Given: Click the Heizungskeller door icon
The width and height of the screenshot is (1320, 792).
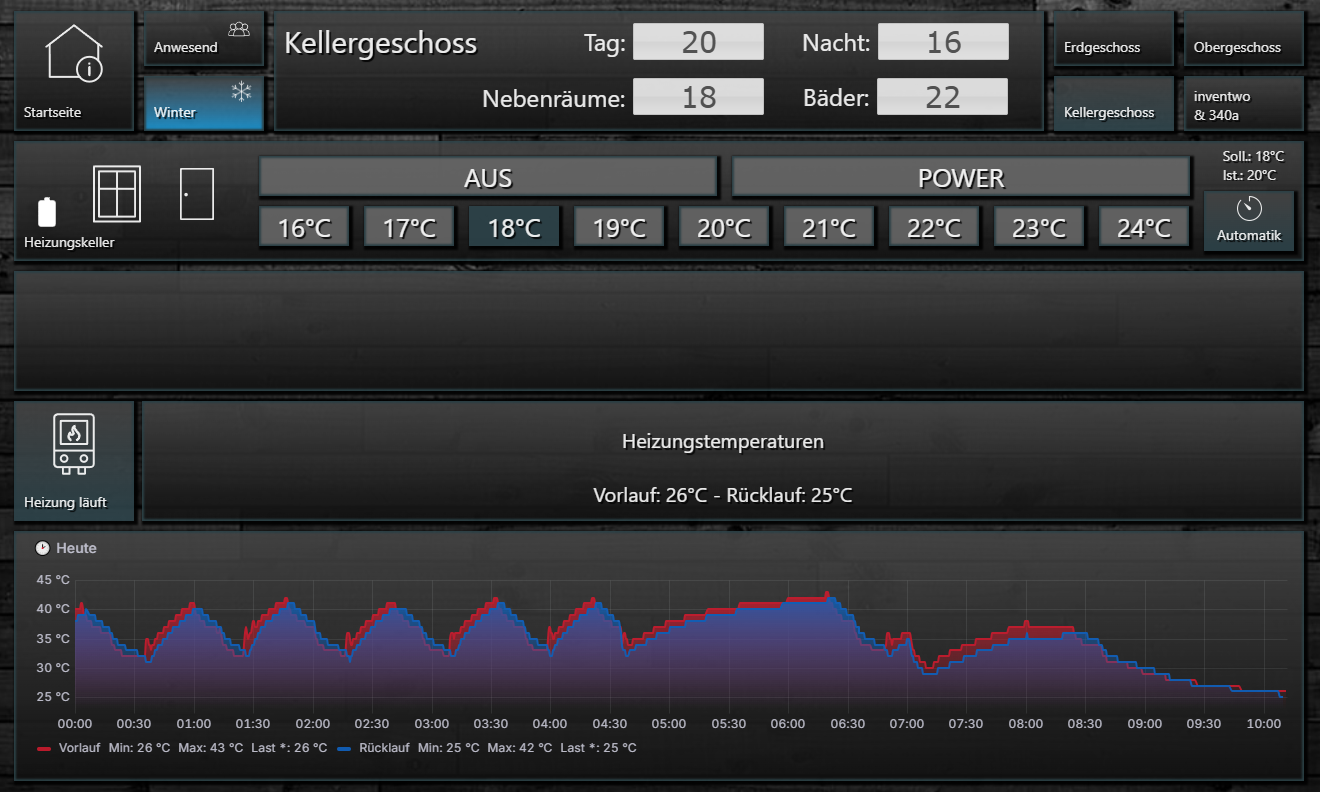Looking at the screenshot, I should (197, 194).
